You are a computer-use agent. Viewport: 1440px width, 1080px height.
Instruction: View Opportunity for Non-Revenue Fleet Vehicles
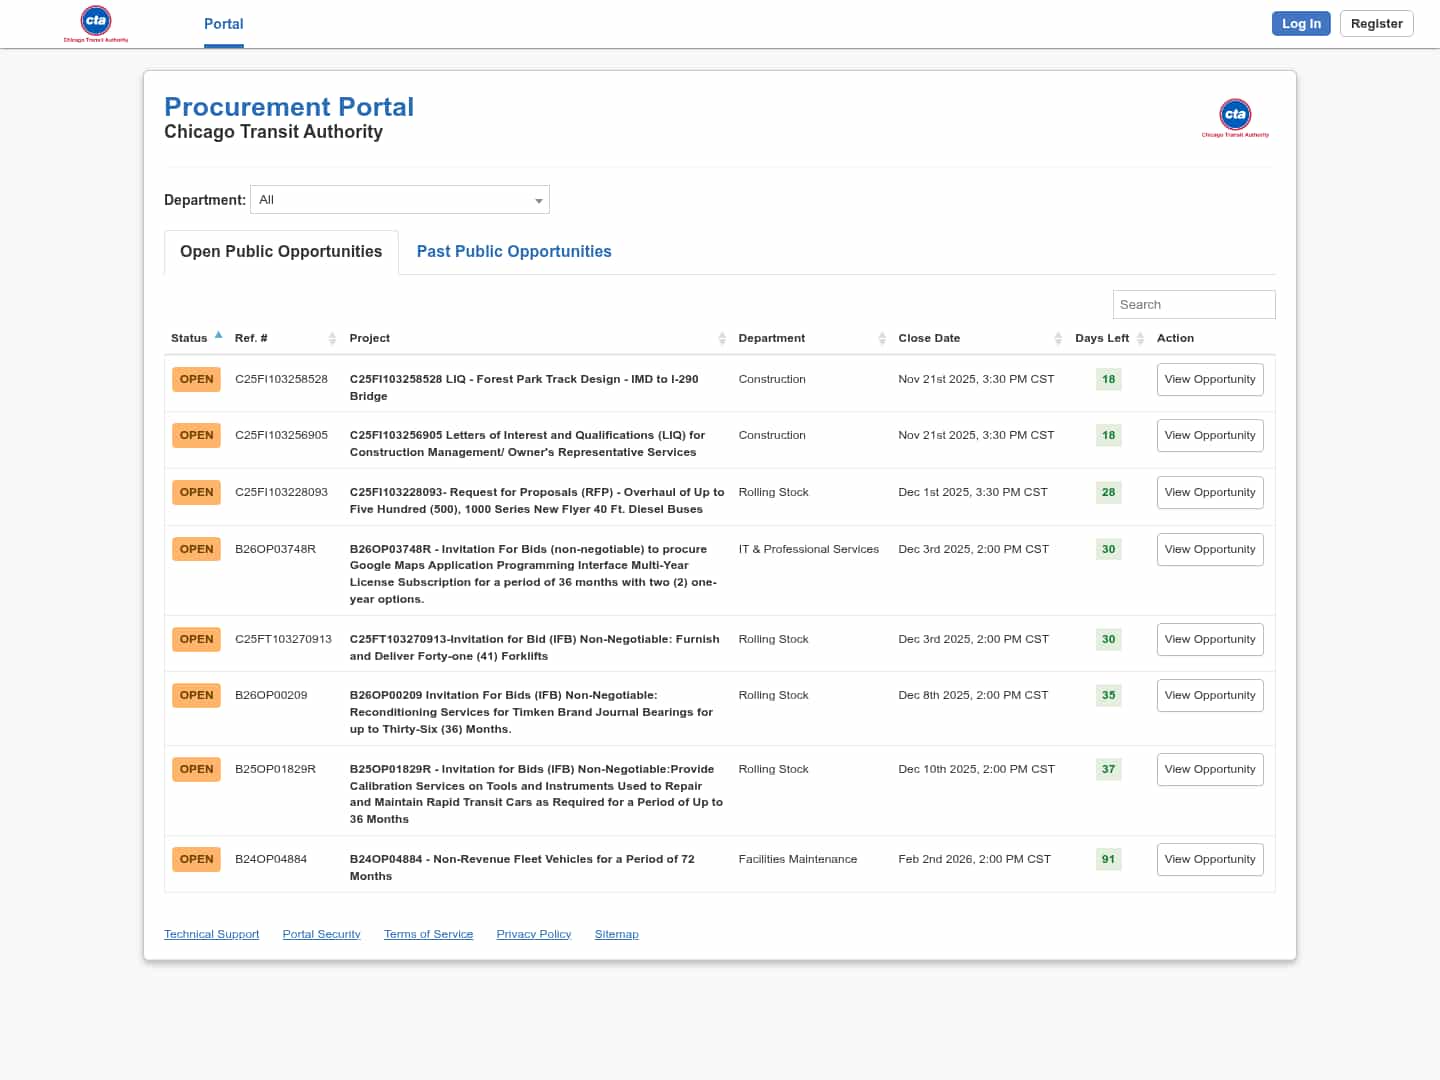pyautogui.click(x=1209, y=860)
